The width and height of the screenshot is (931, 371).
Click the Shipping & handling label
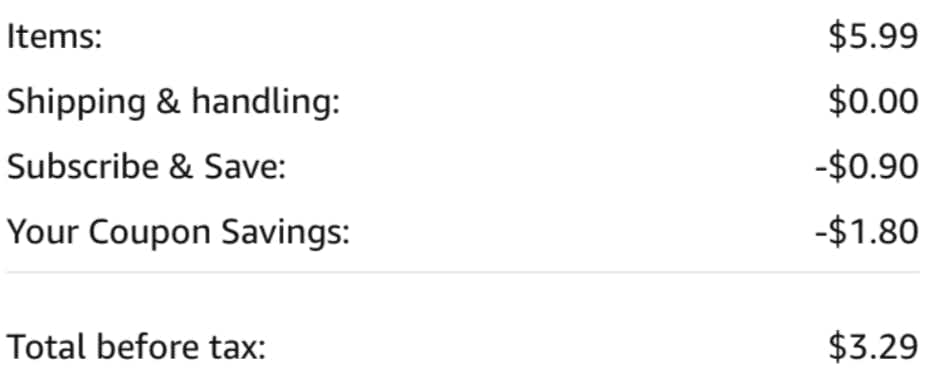[x=173, y=103]
